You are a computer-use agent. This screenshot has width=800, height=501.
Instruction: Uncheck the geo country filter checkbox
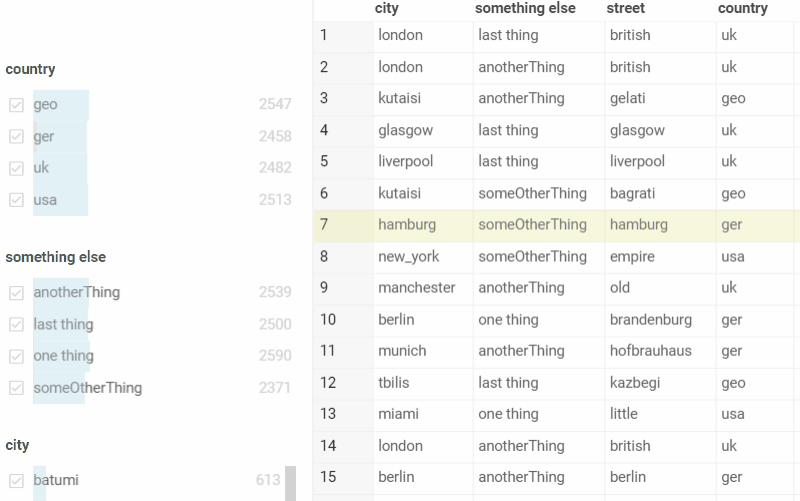tap(16, 105)
